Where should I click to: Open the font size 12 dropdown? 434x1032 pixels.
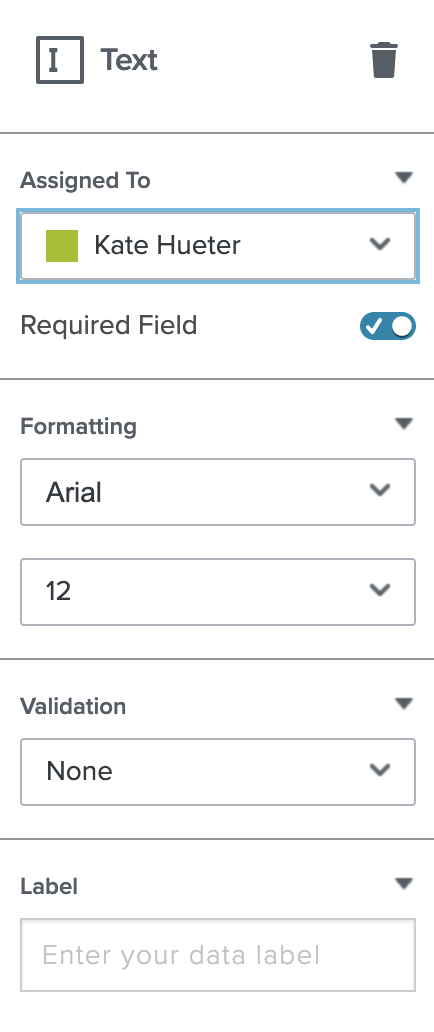tap(218, 592)
